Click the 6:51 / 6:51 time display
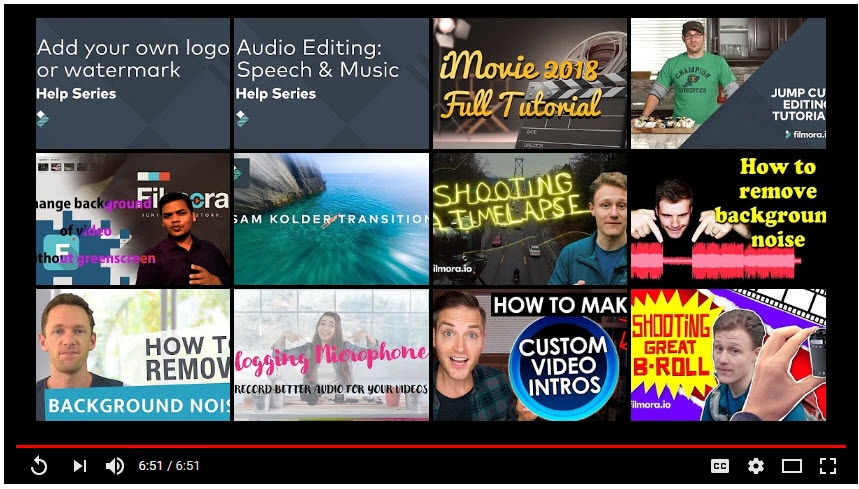This screenshot has width=859, height=489. [169, 466]
